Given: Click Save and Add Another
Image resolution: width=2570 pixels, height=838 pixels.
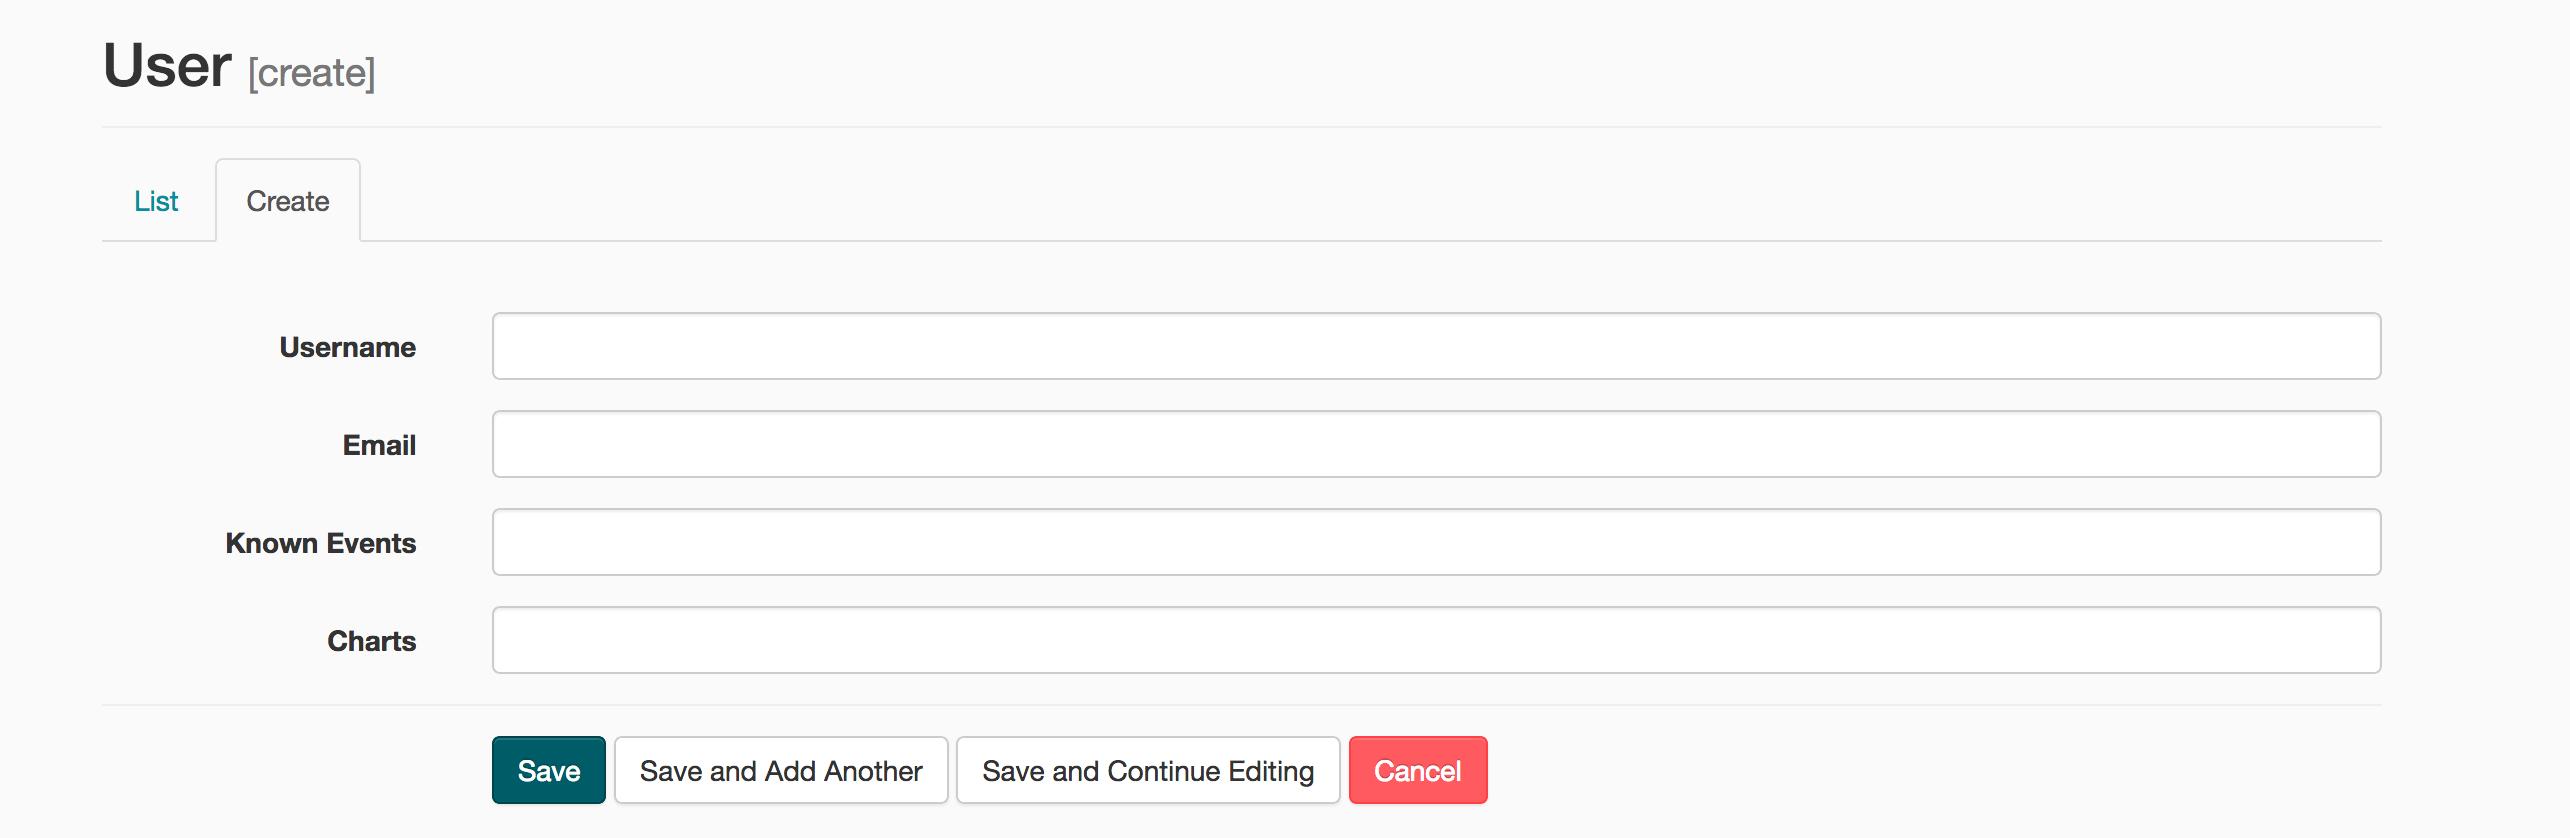Looking at the screenshot, I should click(x=781, y=770).
